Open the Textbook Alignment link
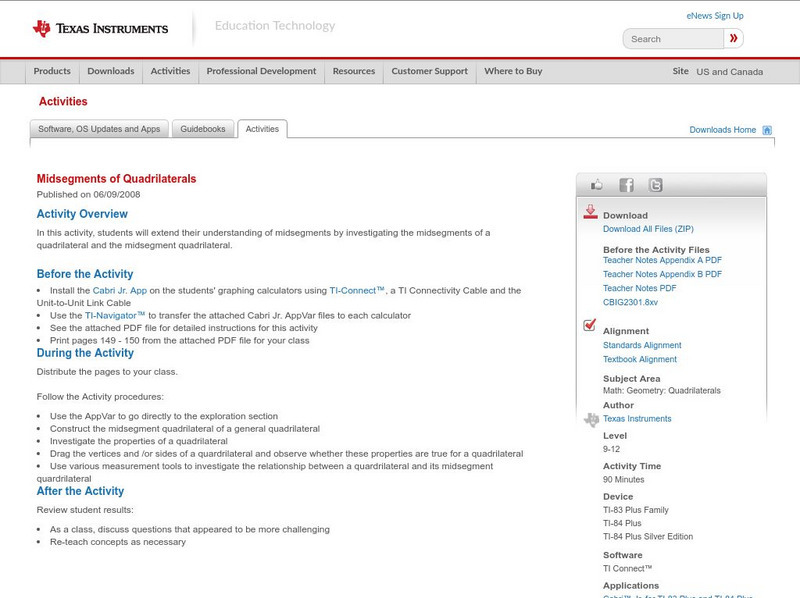800x598 pixels. point(640,359)
